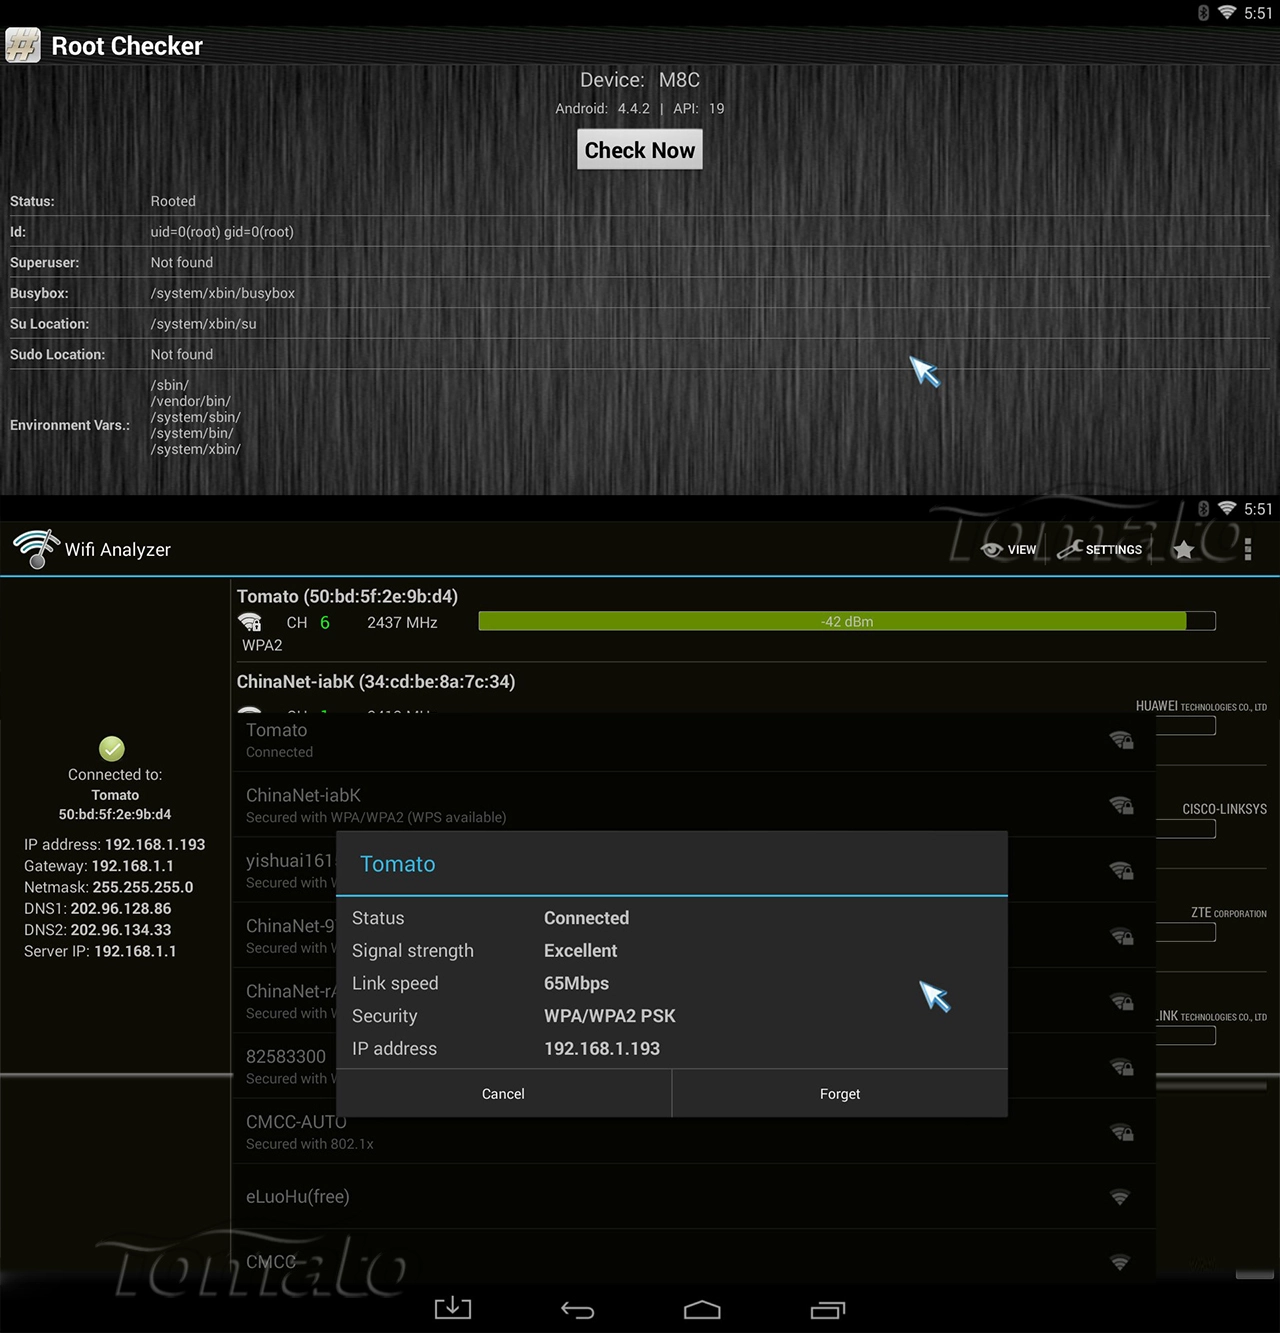Select the ChinaNet-iabK network row
The image size is (1280, 1333).
(x=693, y=805)
